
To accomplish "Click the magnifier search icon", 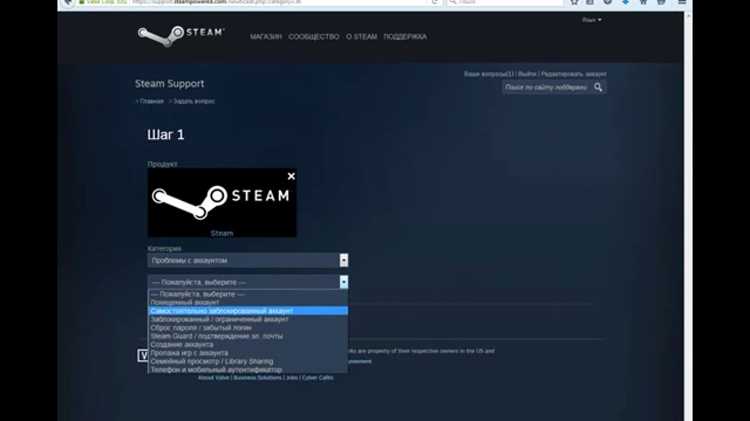I will pyautogui.click(x=598, y=87).
